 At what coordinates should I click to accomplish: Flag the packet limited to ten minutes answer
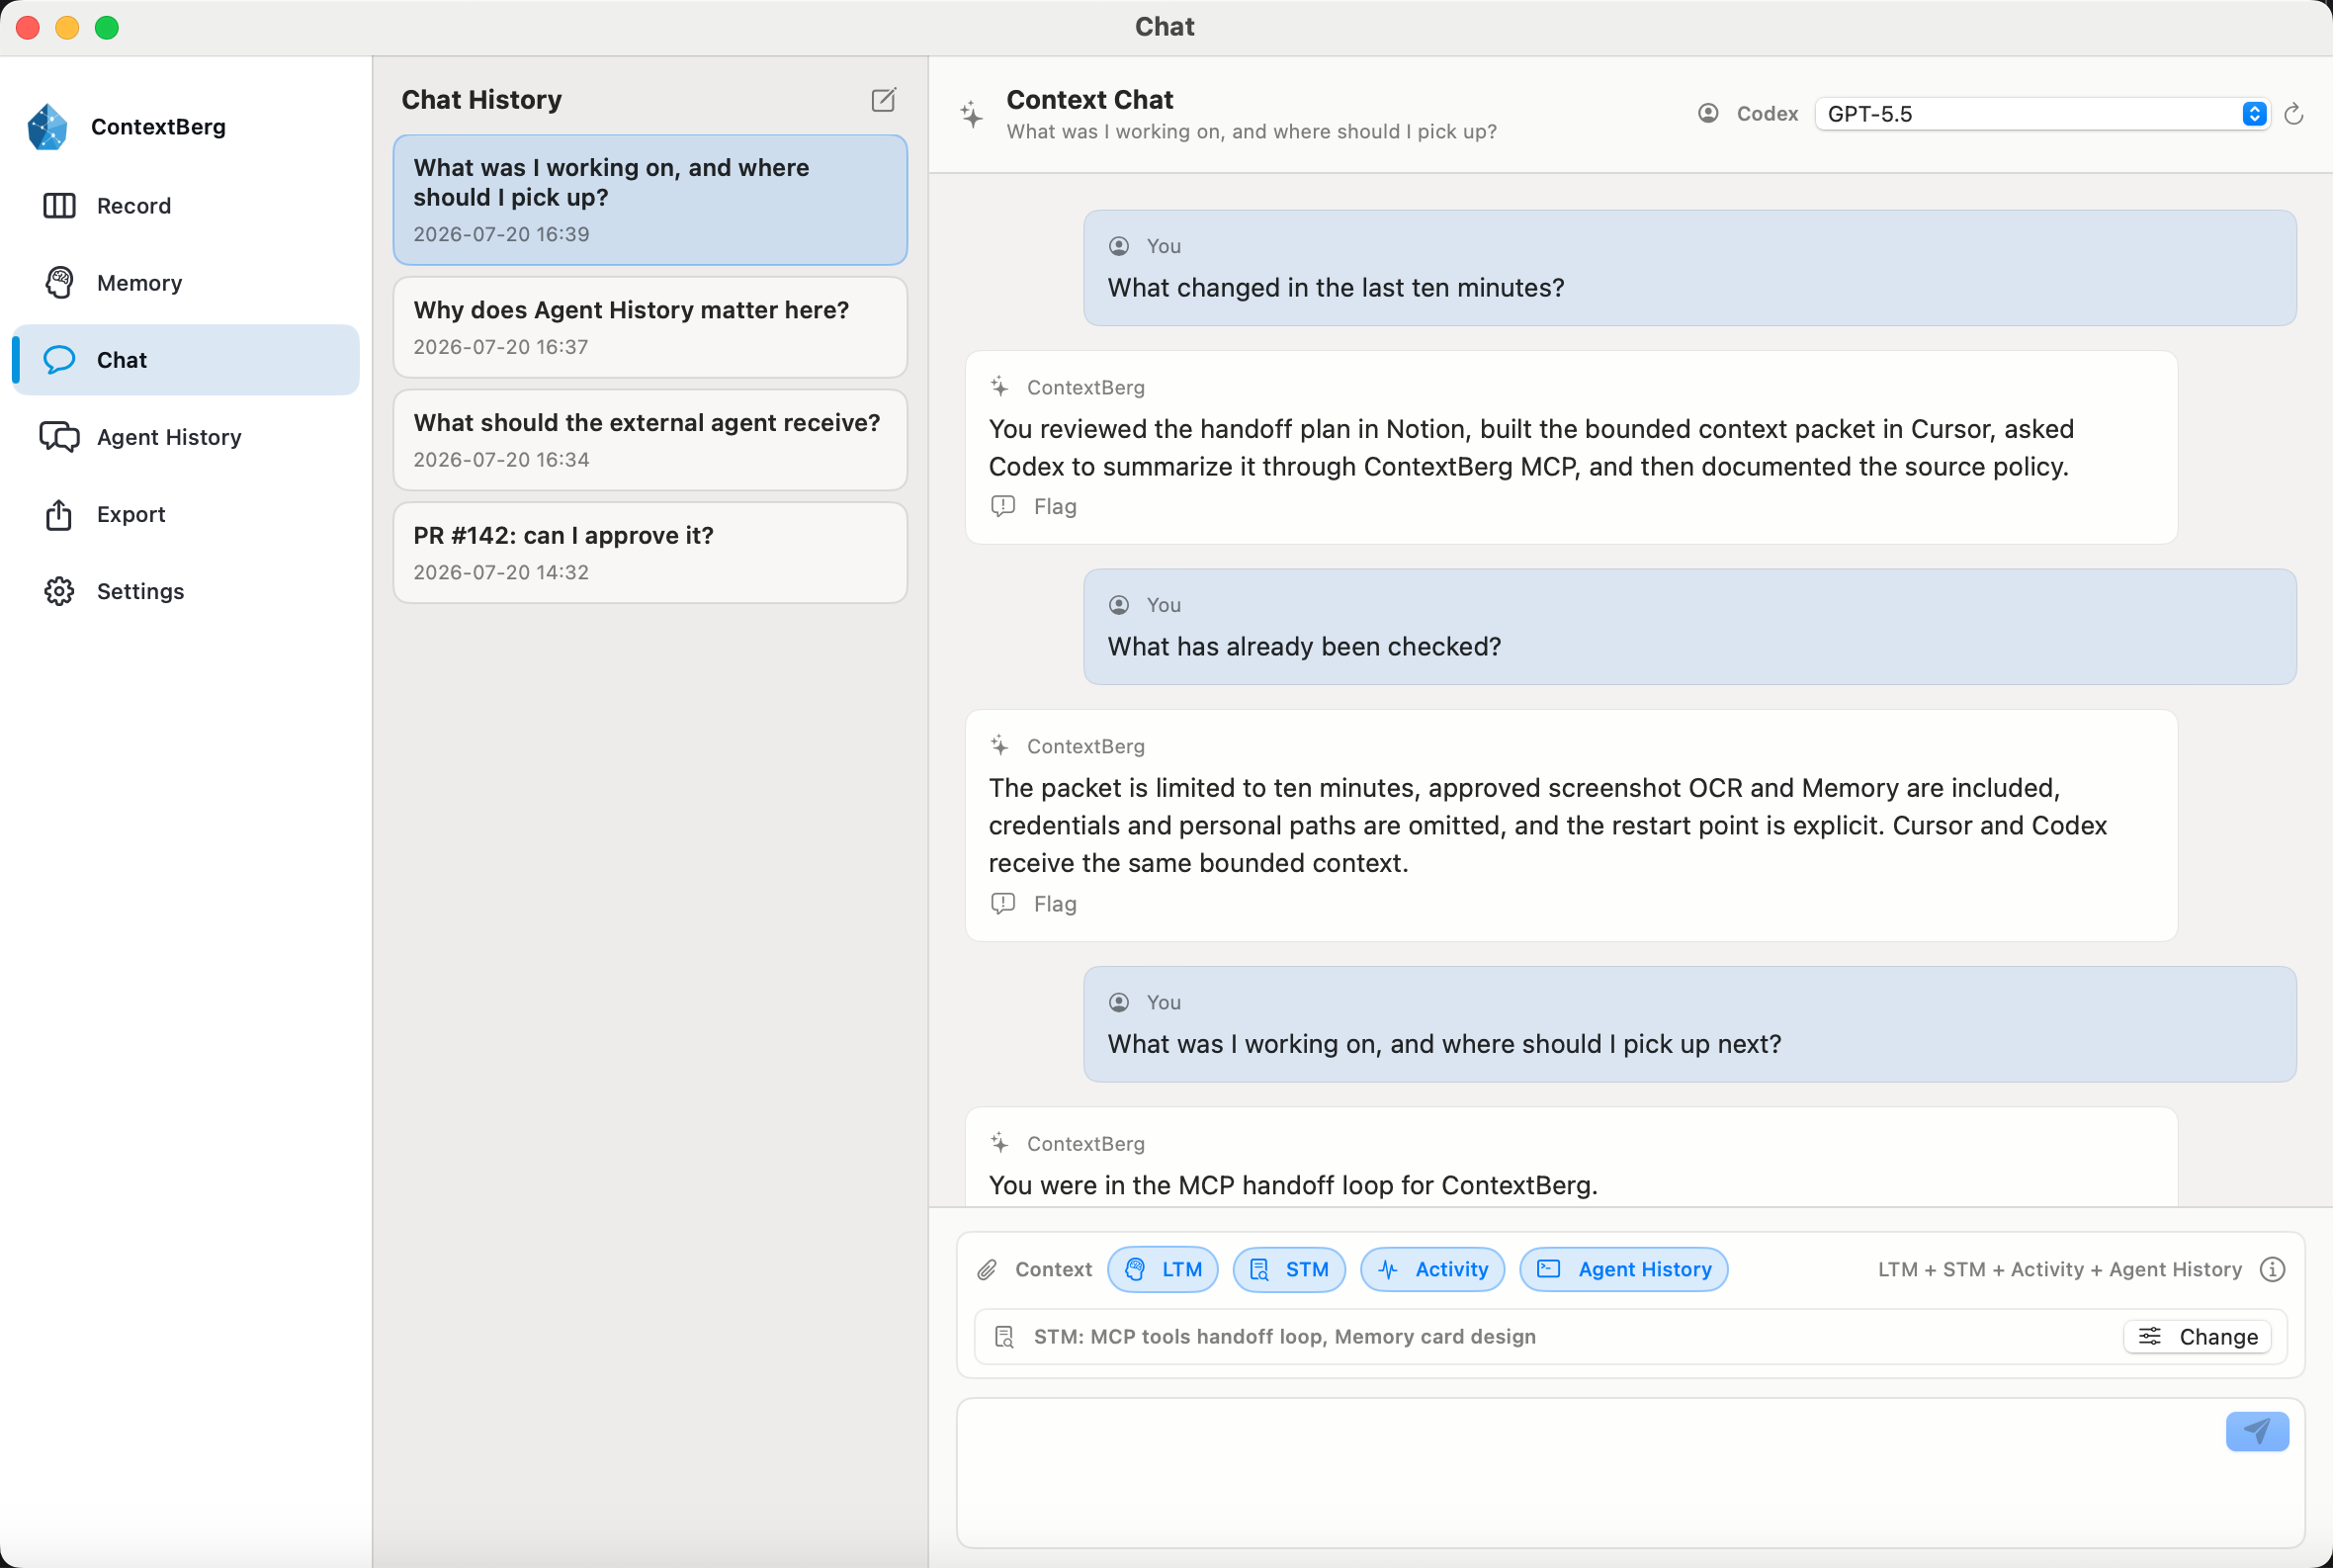tap(1034, 904)
